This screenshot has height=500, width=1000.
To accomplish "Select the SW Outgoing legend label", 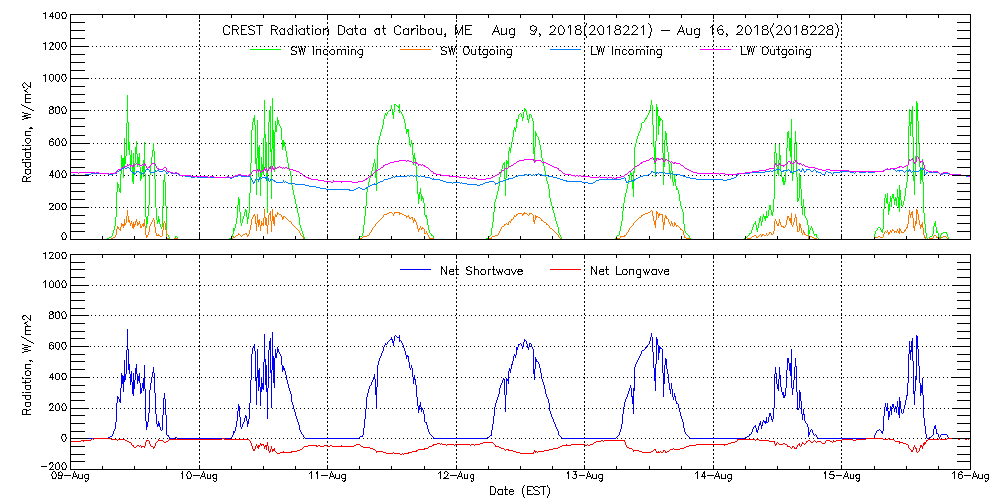I will coord(476,52).
